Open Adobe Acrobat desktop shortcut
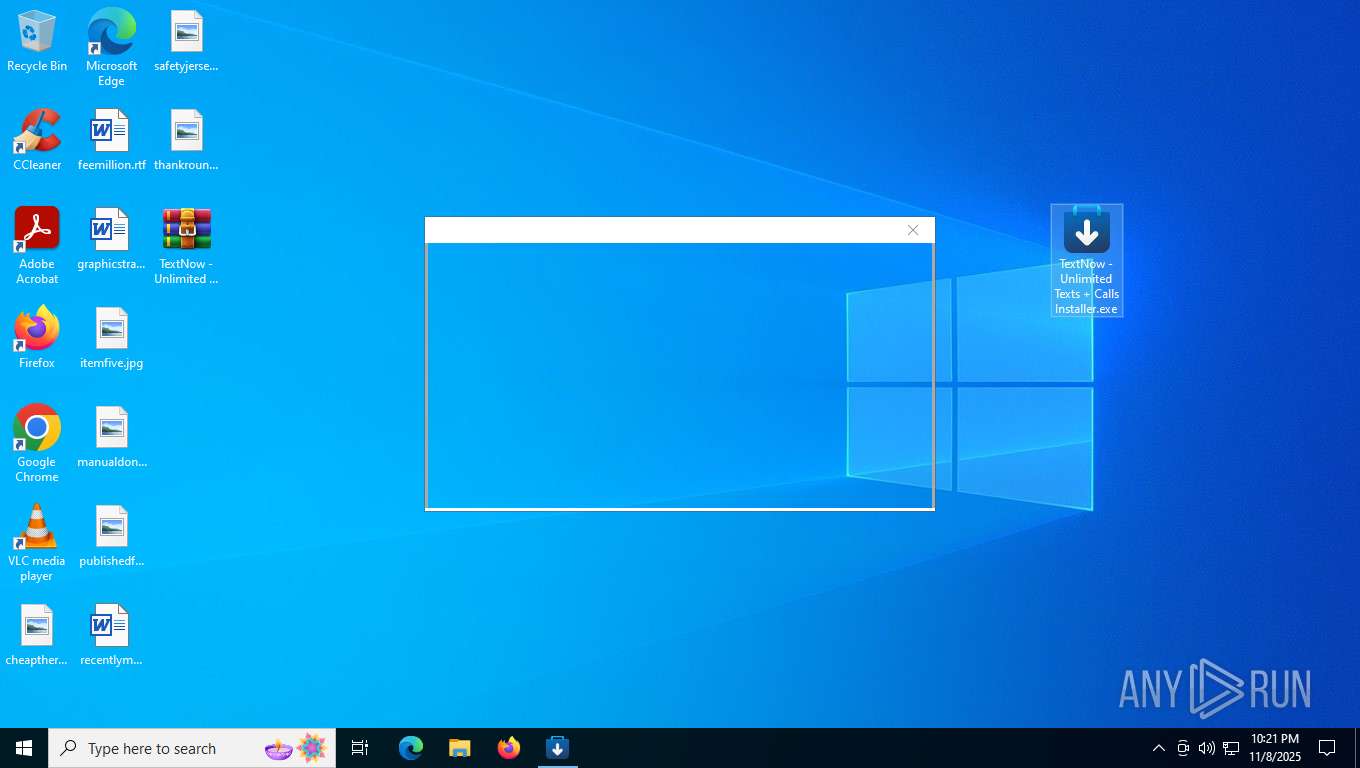 (37, 246)
